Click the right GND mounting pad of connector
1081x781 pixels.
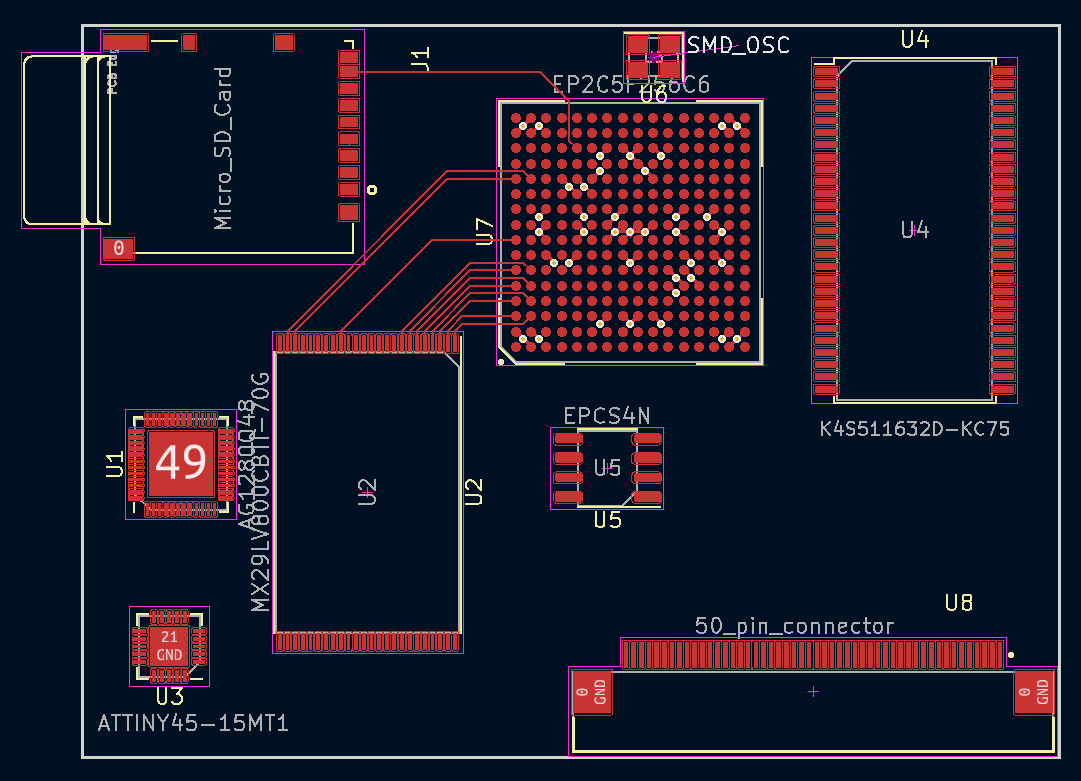(1034, 691)
